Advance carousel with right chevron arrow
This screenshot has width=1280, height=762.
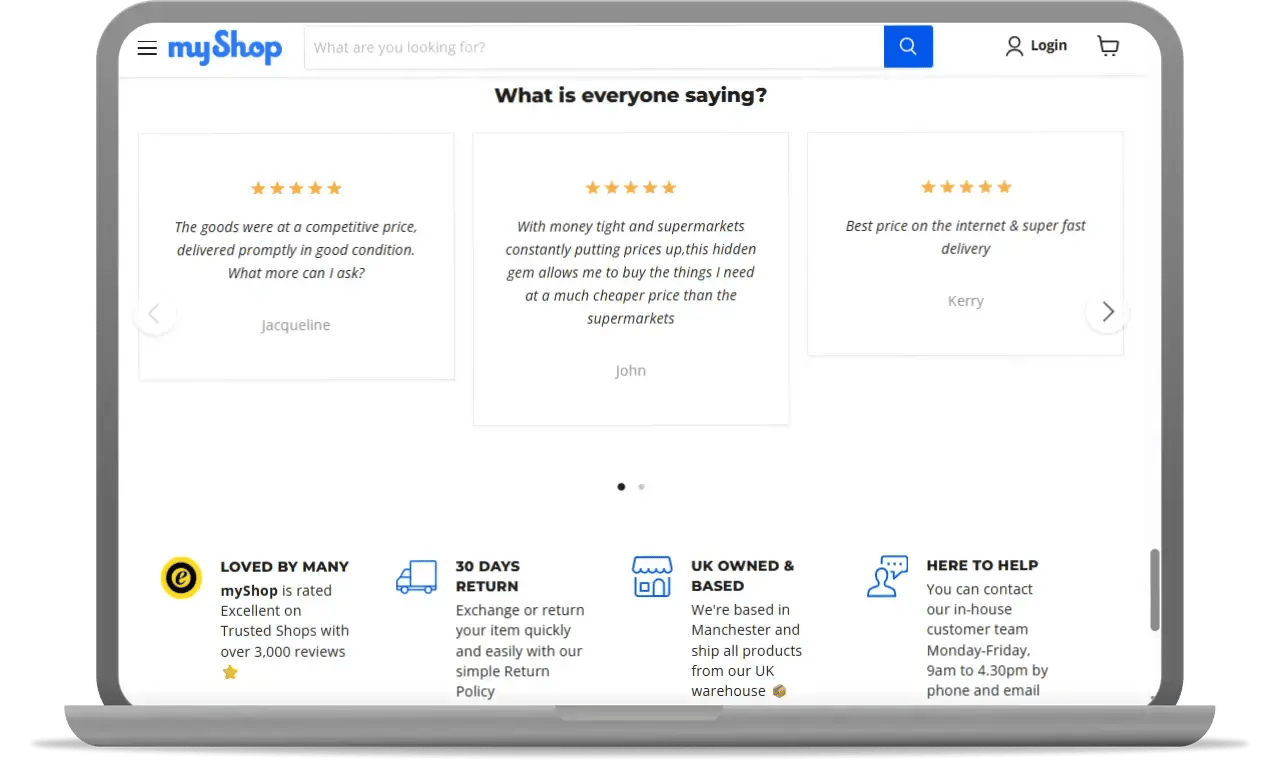tap(1107, 312)
